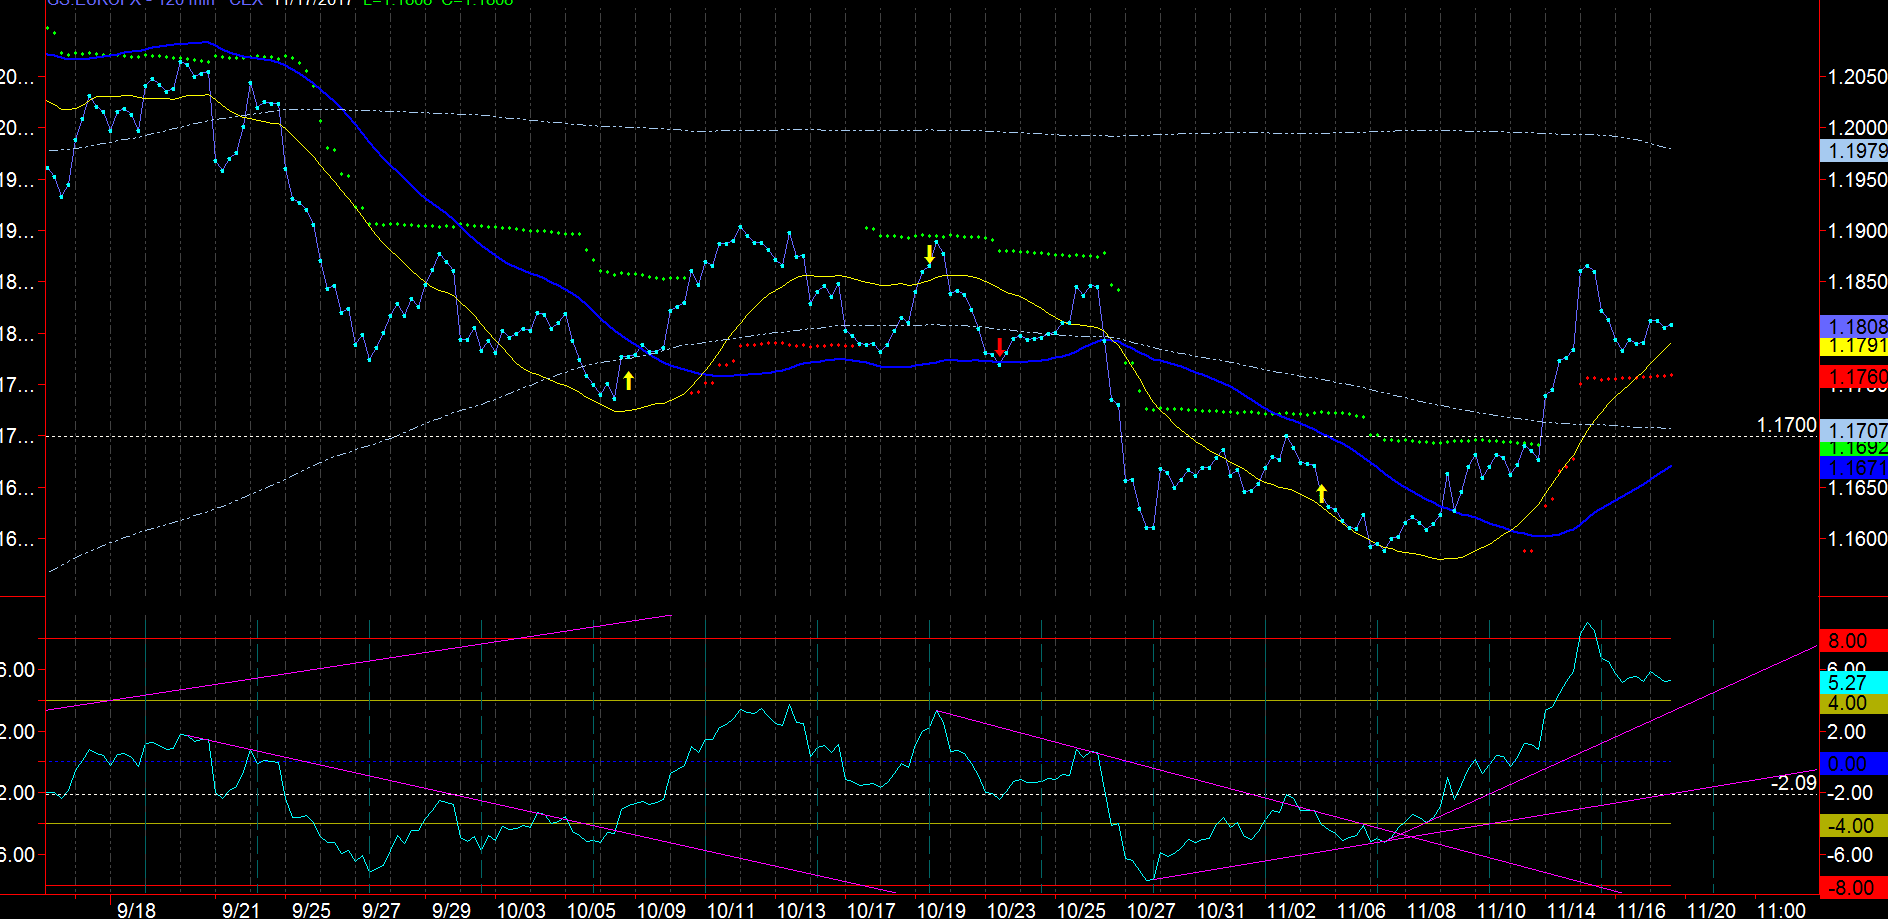This screenshot has width=1888, height=919.
Task: Select the 1.2000 price axis label
Action: click(1857, 128)
